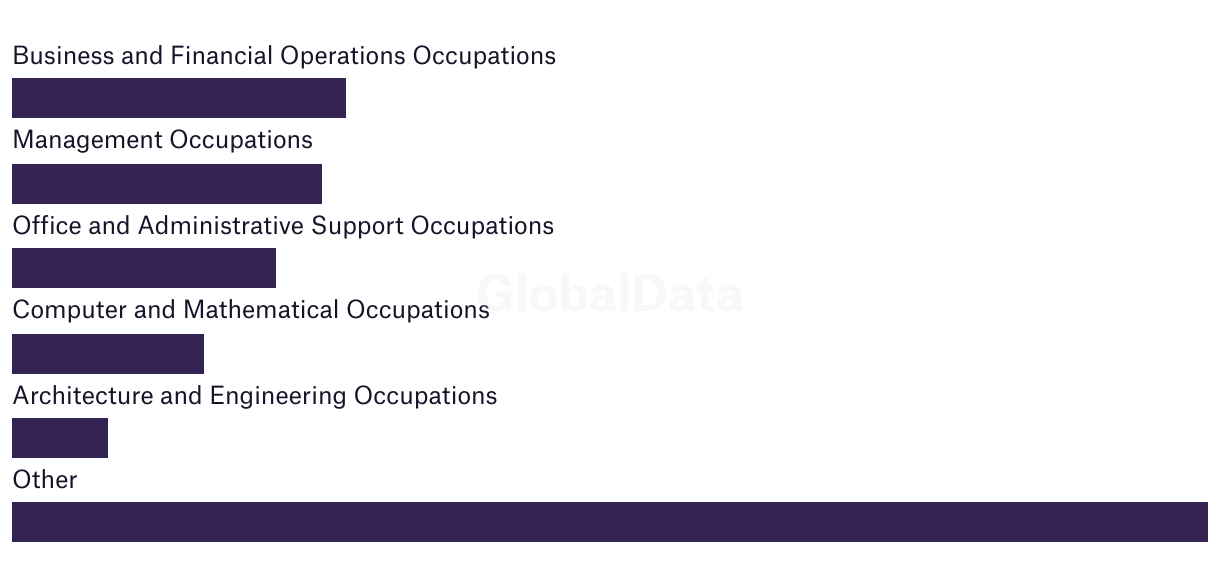The width and height of the screenshot is (1220, 586).
Task: Click the Architecture and Engineering Occupations bar
Action: tap(60, 438)
